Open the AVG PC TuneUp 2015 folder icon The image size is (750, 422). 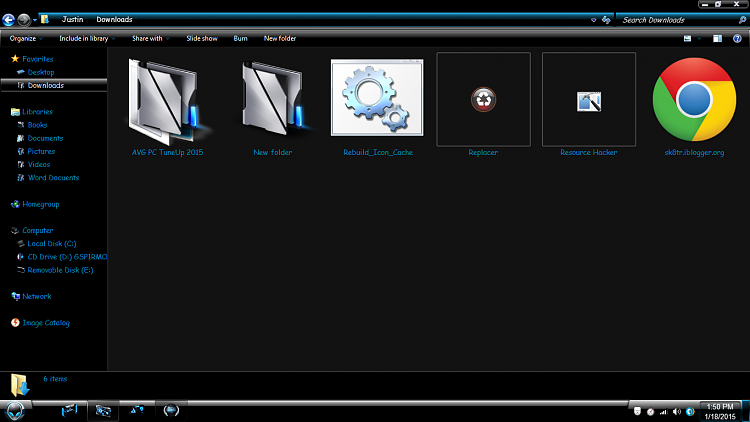pos(167,101)
